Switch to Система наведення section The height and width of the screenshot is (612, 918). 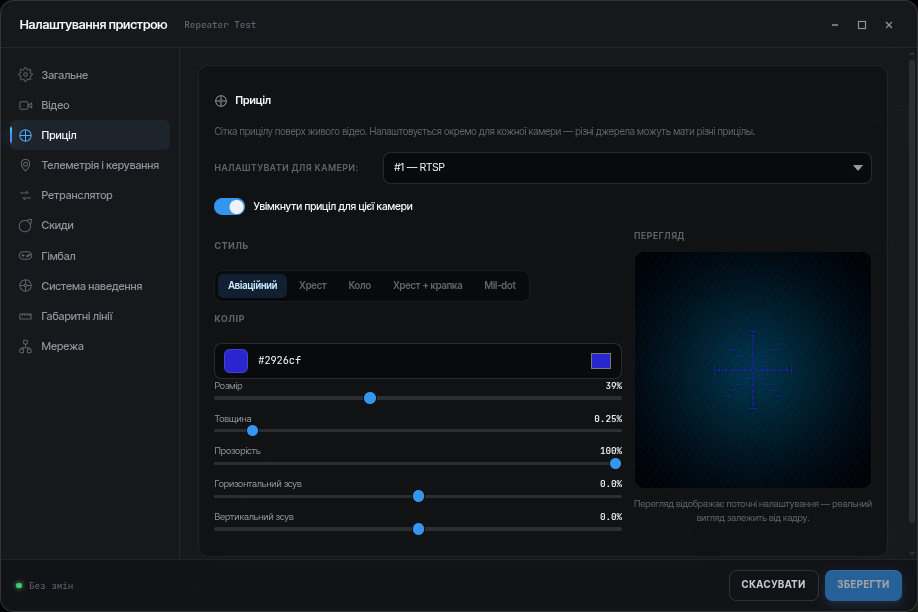click(90, 286)
